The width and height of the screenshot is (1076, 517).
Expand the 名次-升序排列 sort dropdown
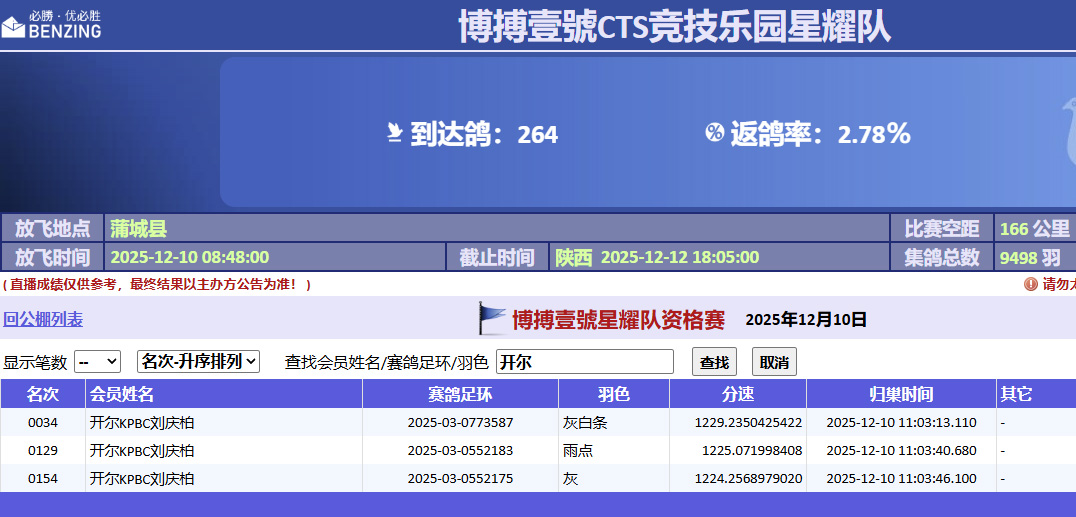(x=198, y=361)
